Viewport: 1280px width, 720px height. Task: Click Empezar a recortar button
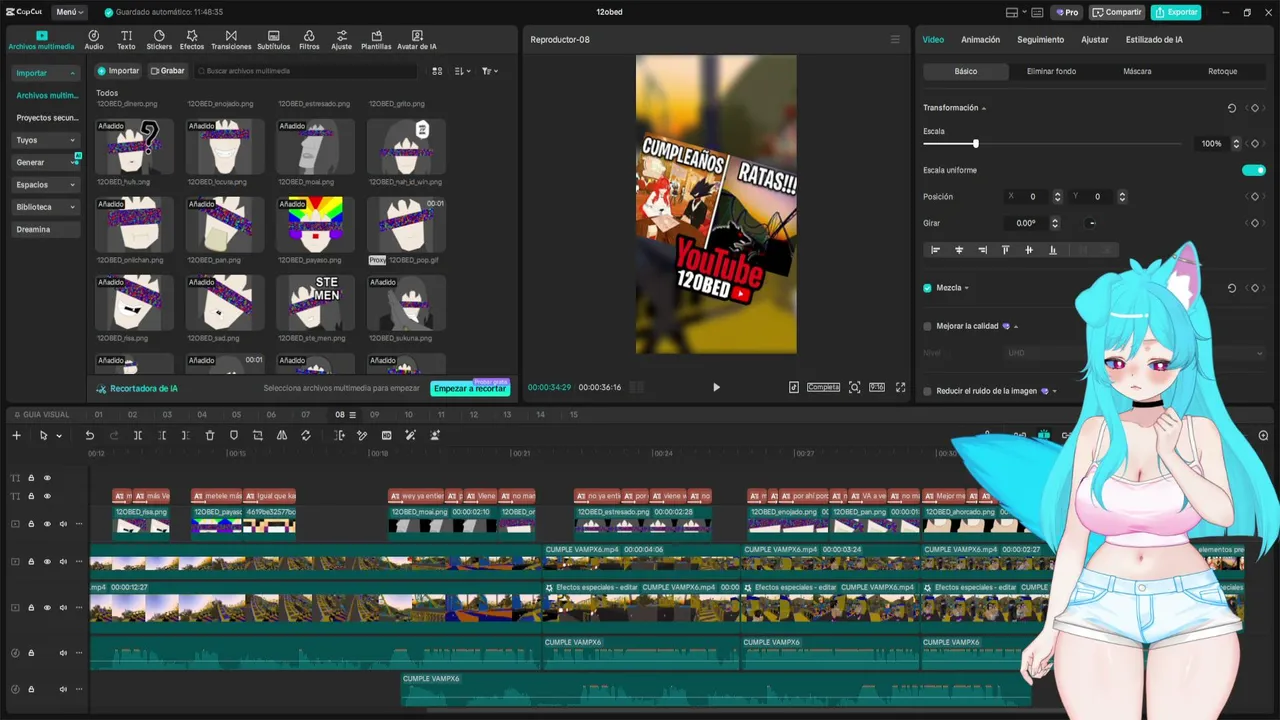click(470, 388)
